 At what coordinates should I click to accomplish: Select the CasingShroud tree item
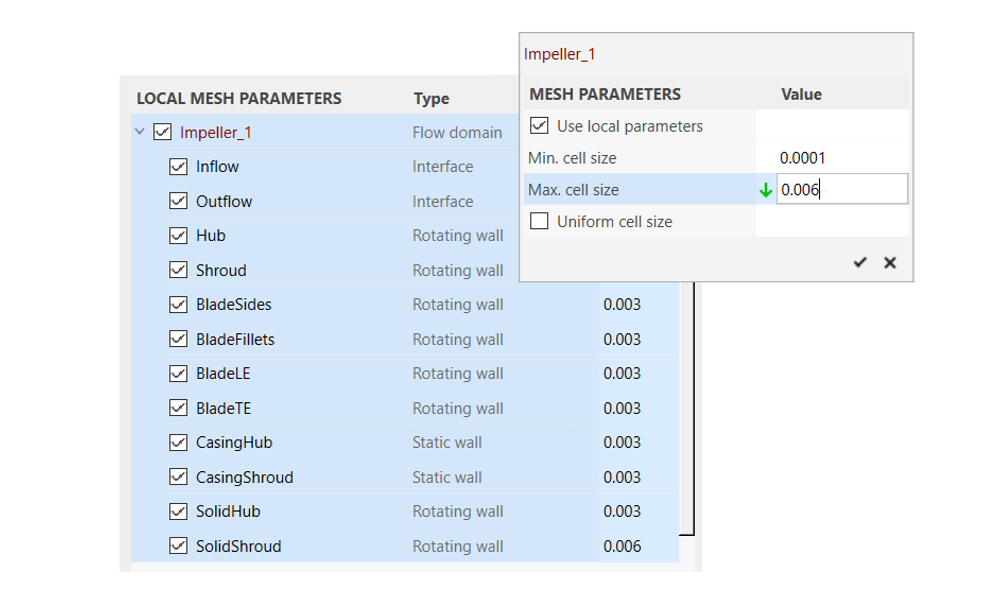(x=245, y=477)
